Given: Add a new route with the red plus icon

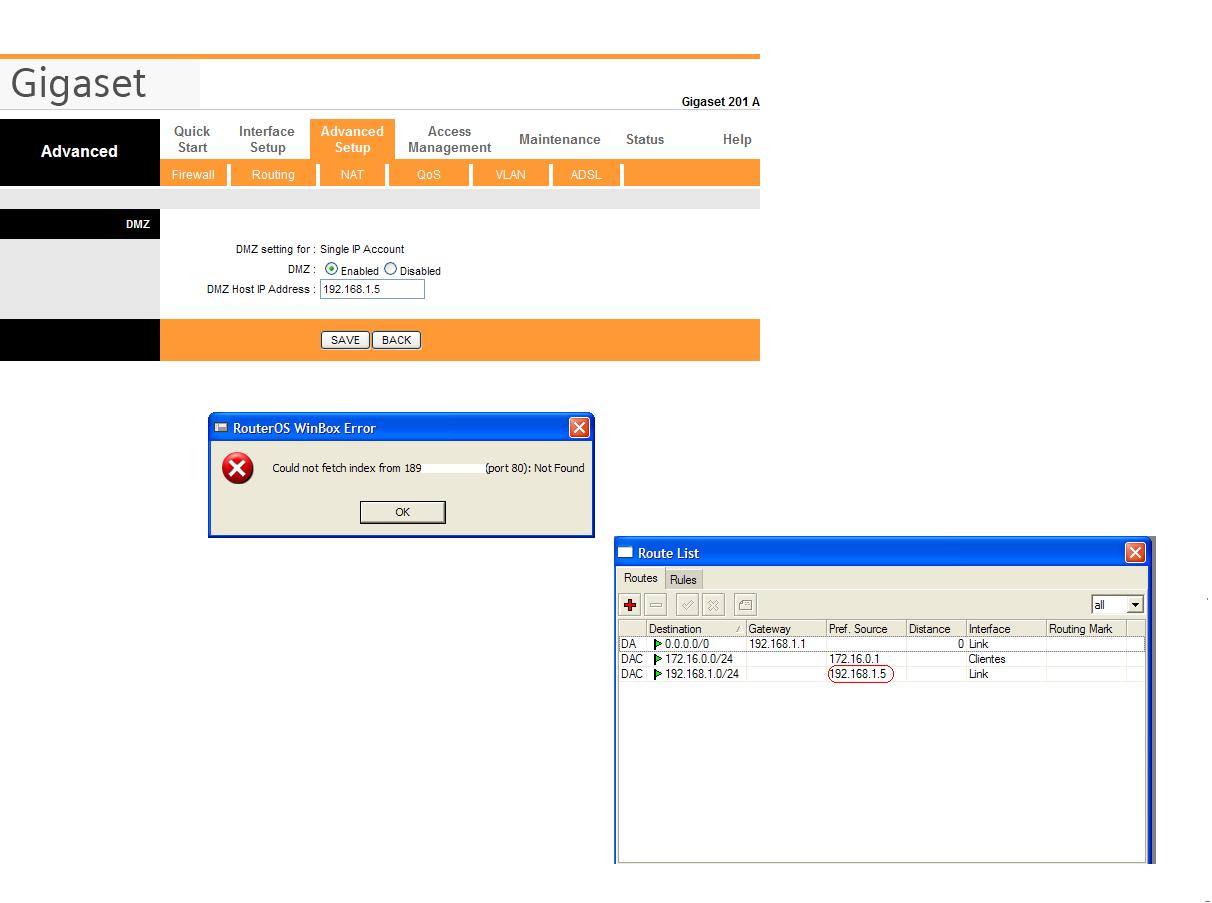Looking at the screenshot, I should click(x=630, y=605).
